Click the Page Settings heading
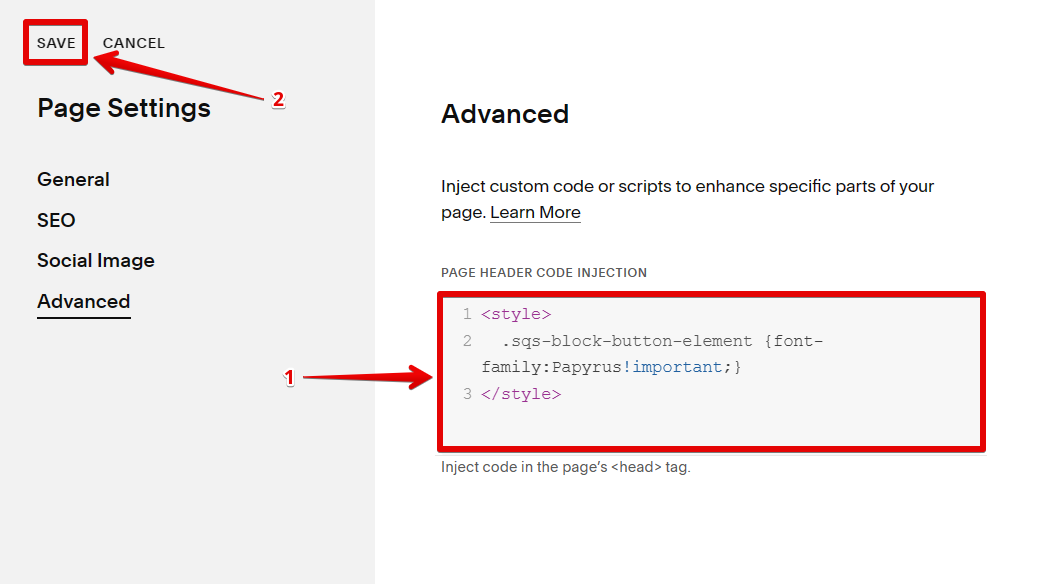This screenshot has height=584, width=1044. [124, 108]
